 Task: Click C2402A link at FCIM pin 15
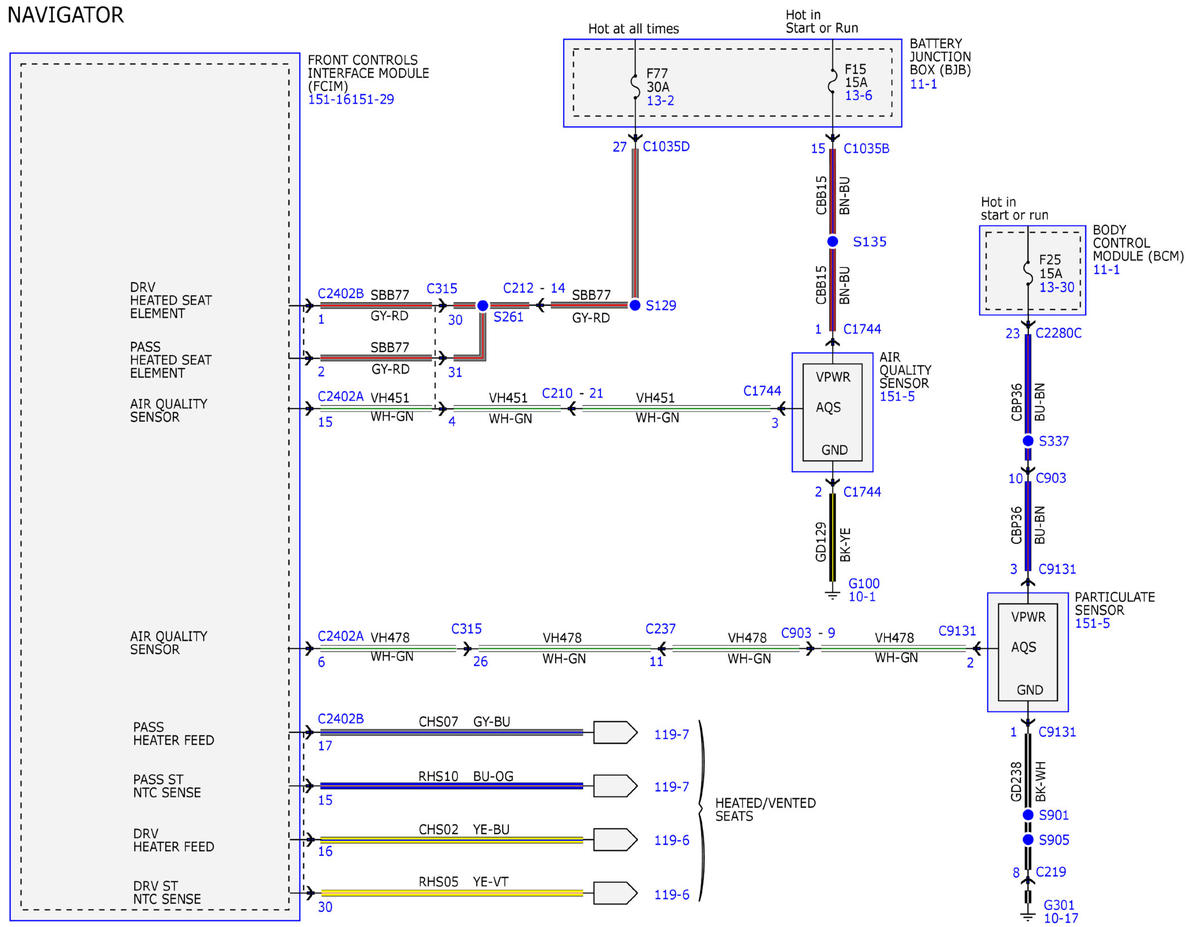[341, 397]
